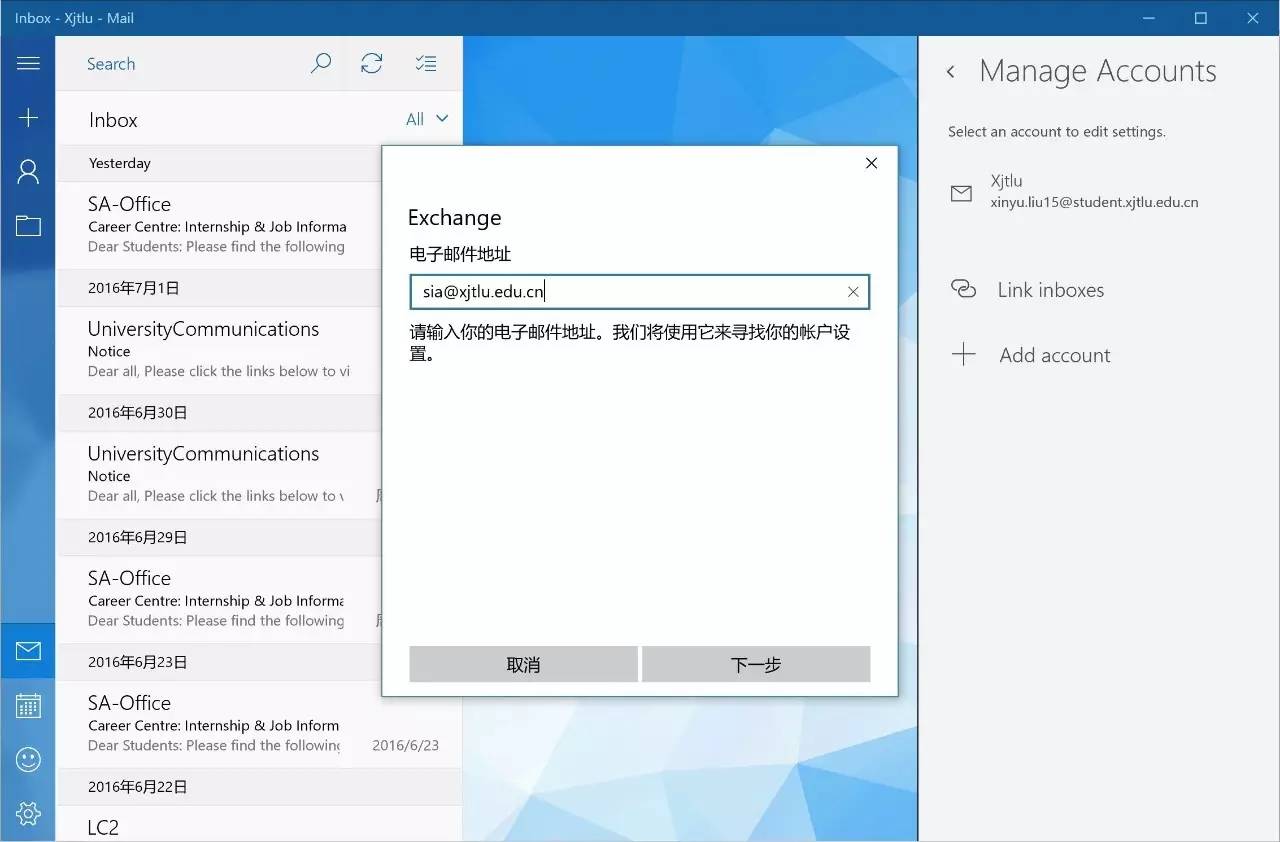Open the feedback smiley icon

28,760
